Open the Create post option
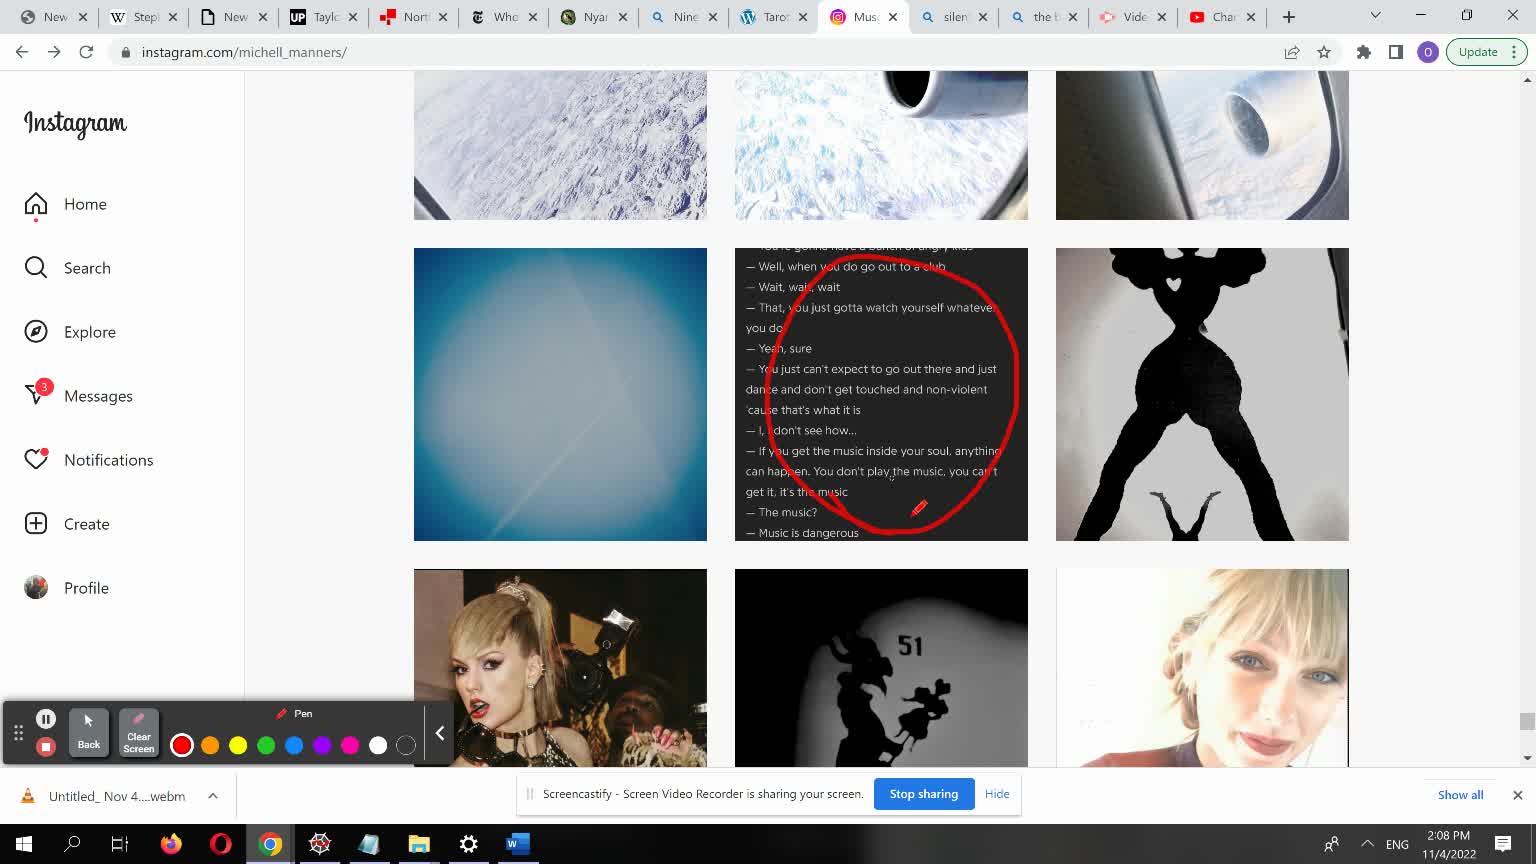This screenshot has width=1536, height=864. (67, 524)
